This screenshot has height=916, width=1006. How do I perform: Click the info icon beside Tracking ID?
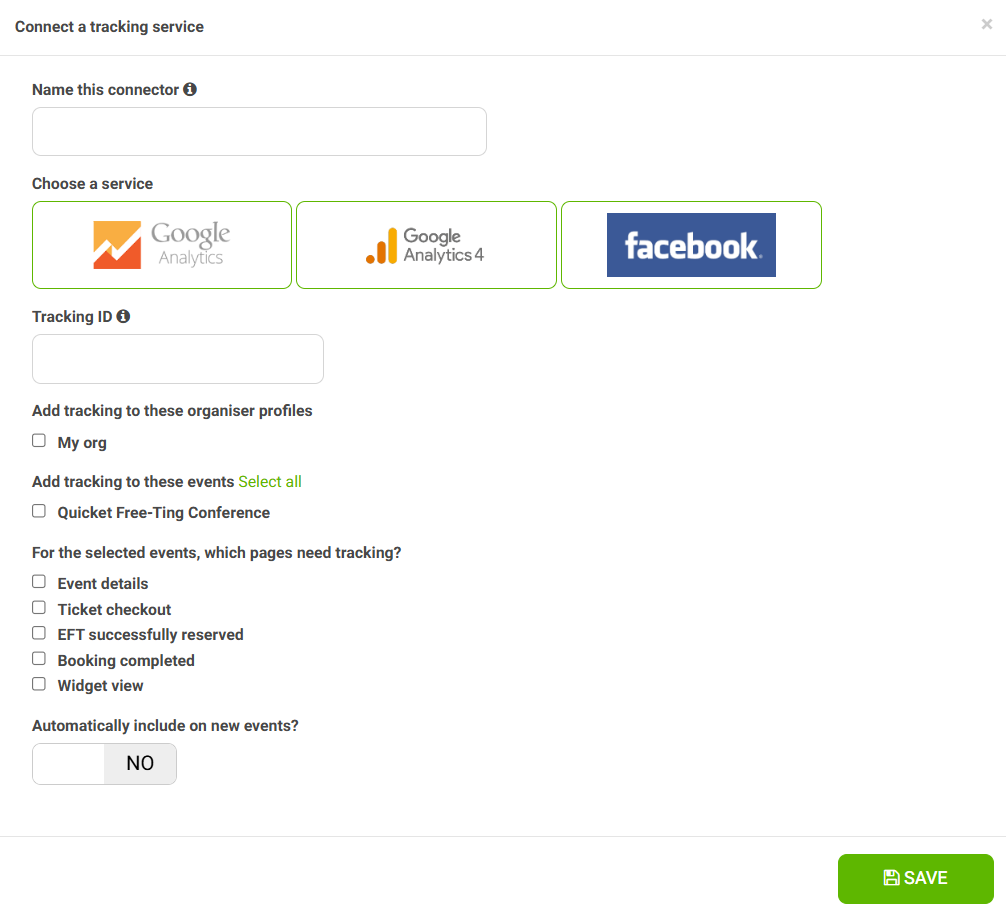pos(123,316)
